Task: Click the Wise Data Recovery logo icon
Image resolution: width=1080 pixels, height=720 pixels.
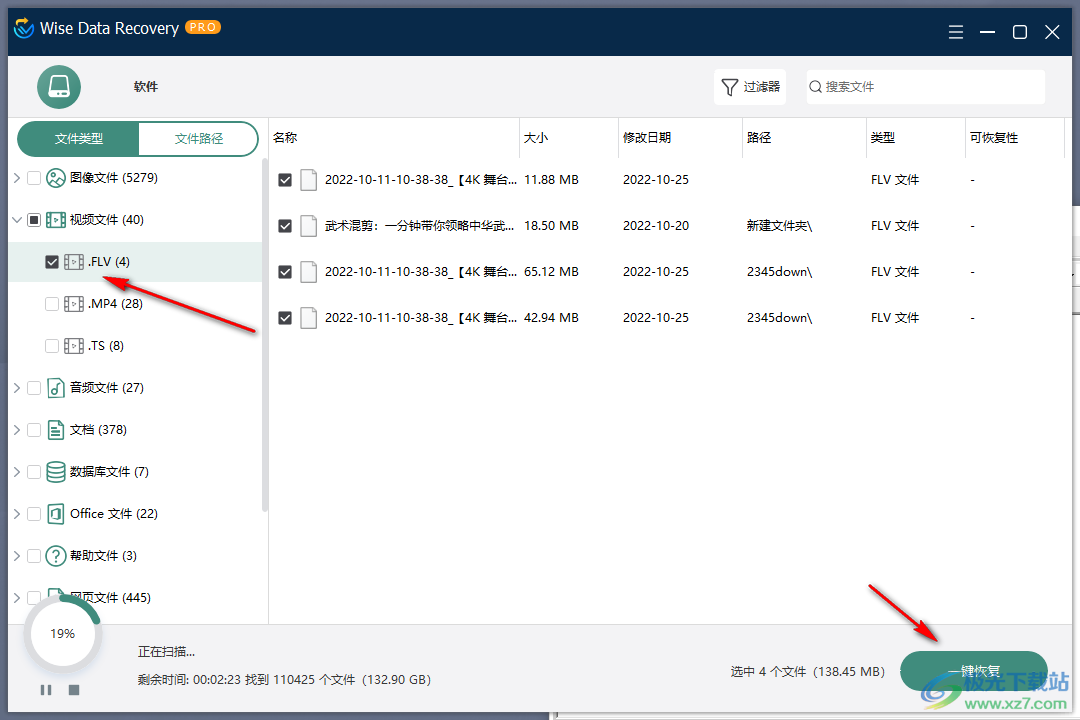Action: coord(23,28)
